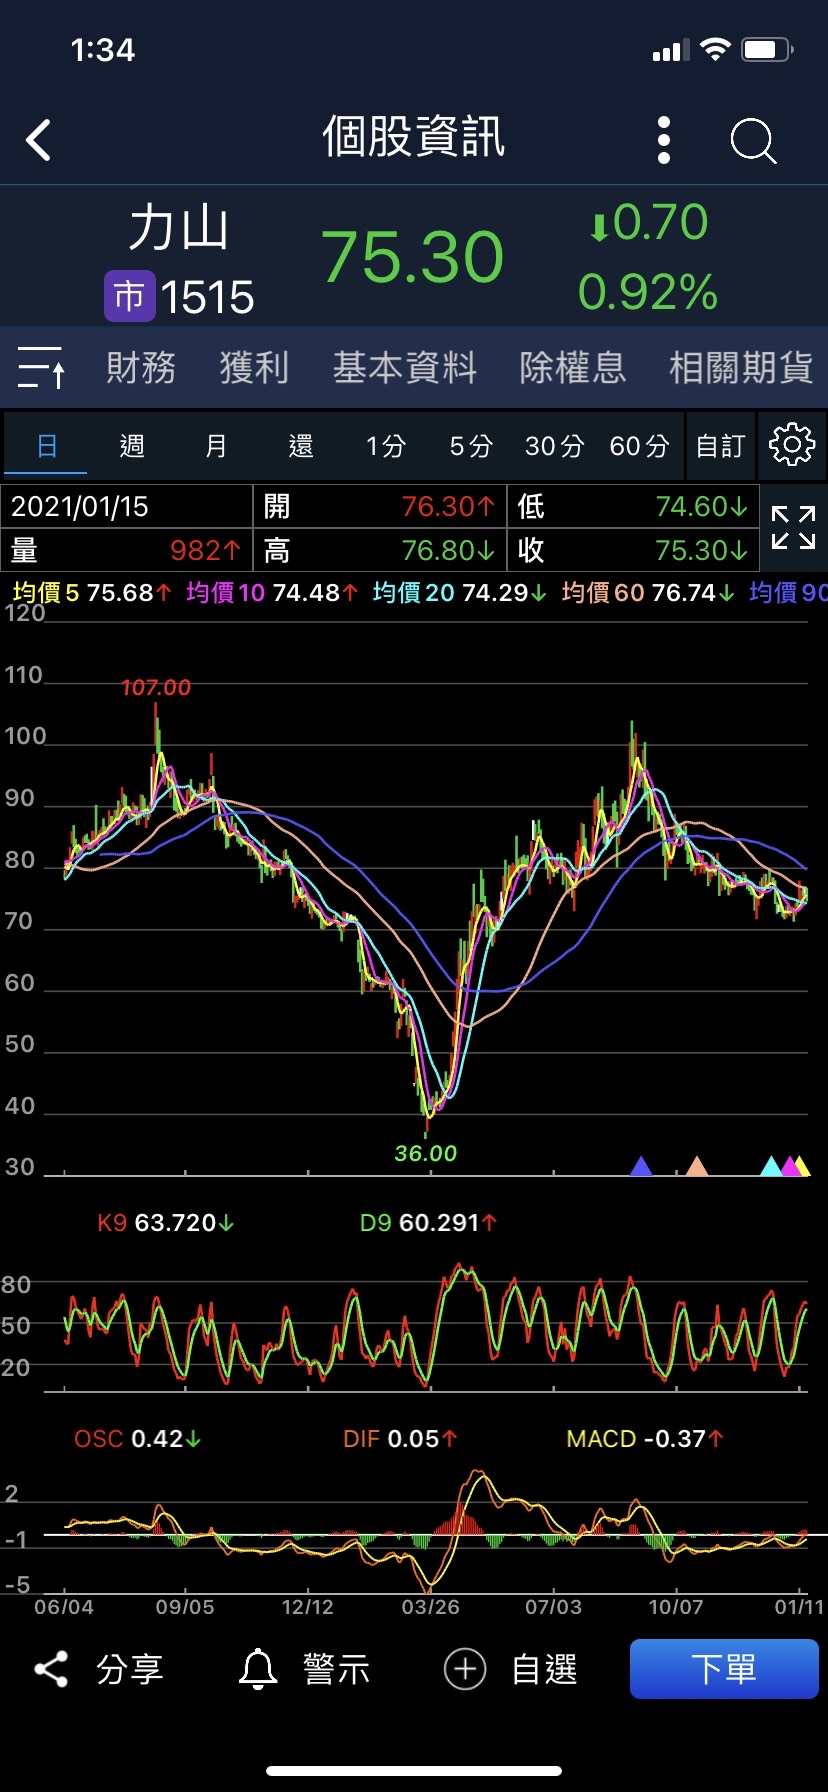Tap the share icon at the bottom

[x=52, y=1669]
